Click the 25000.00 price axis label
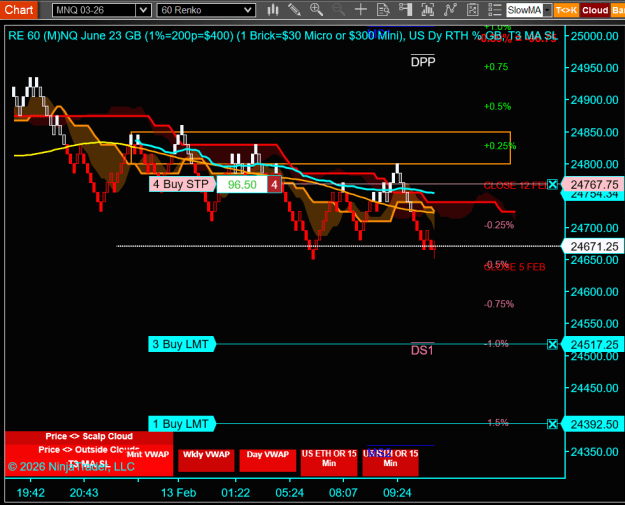 [x=594, y=36]
